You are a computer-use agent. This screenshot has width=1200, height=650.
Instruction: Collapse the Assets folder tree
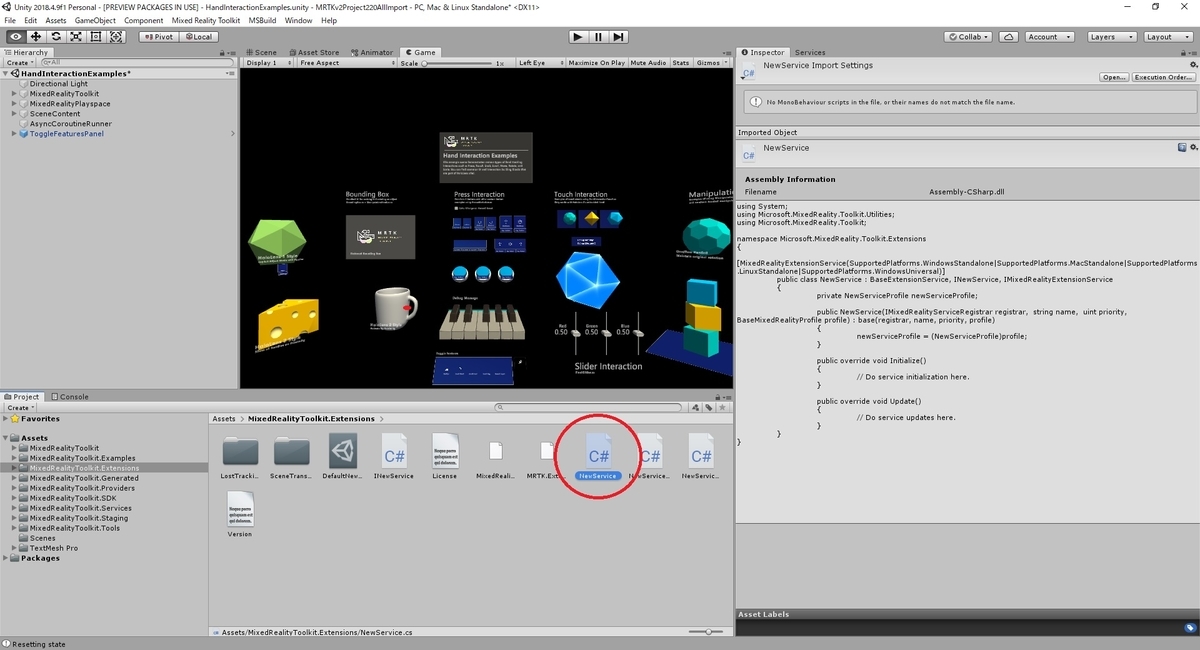coord(7,438)
